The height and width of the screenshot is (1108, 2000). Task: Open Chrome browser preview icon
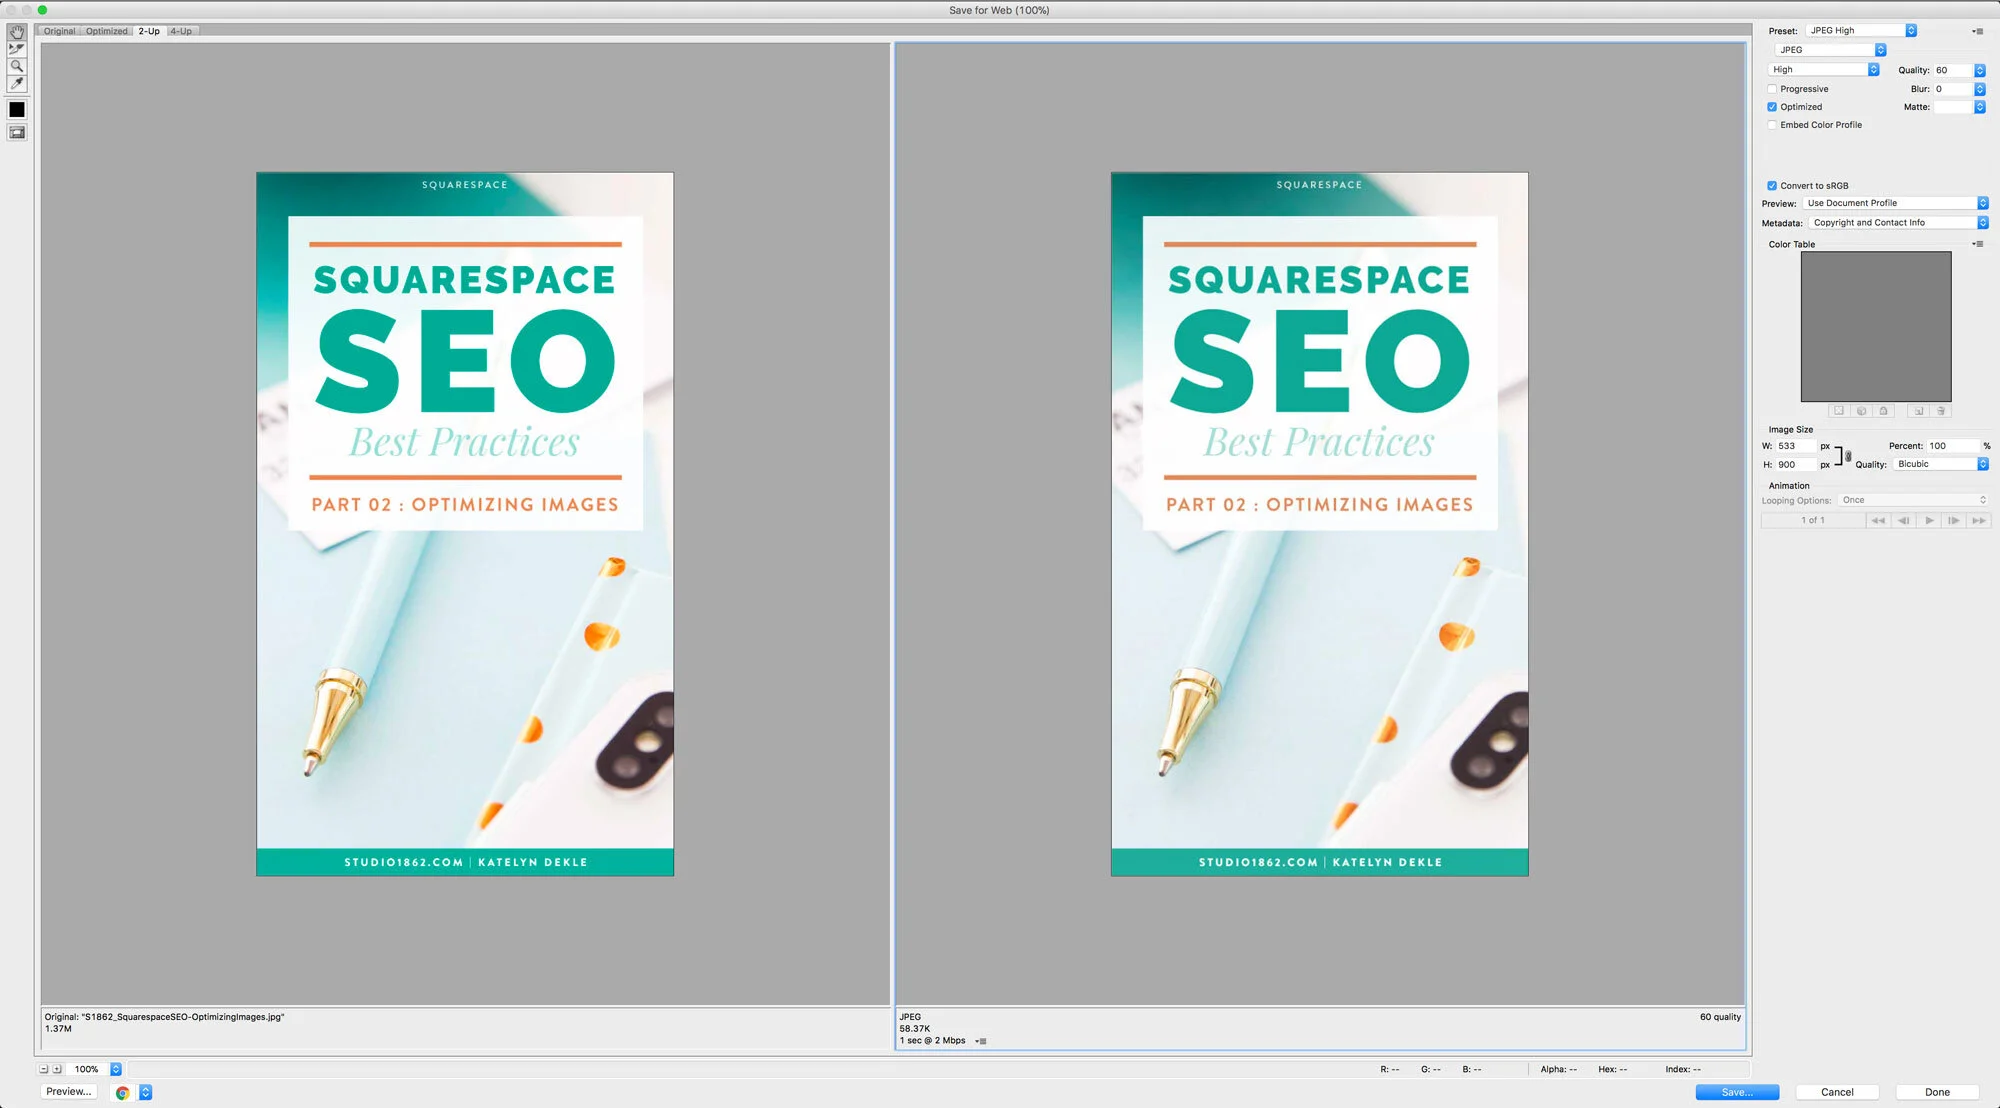[x=122, y=1093]
